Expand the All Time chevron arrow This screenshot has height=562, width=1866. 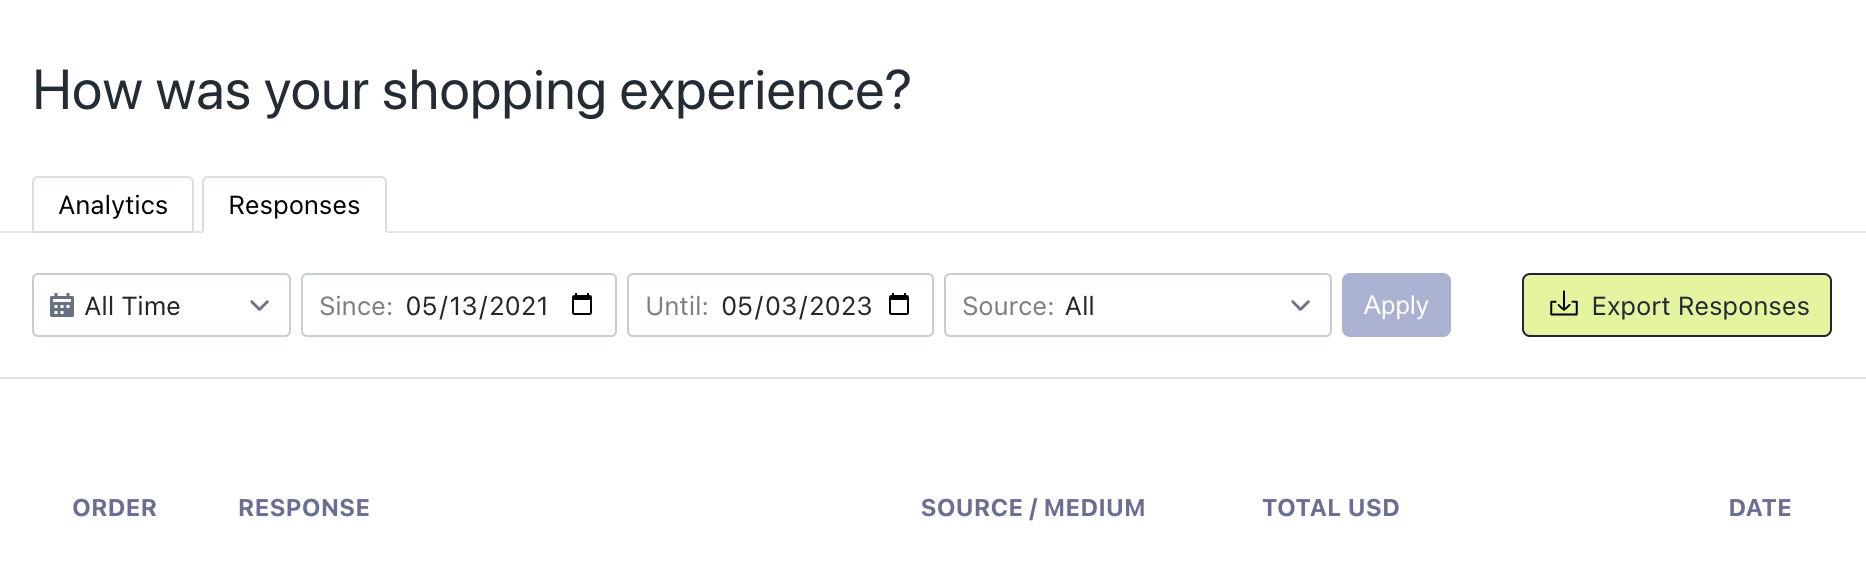260,305
